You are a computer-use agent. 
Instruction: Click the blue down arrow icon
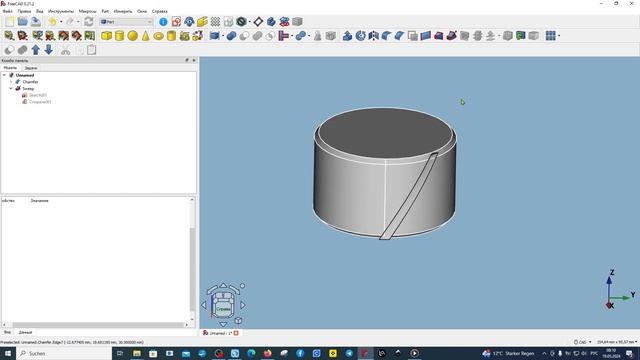point(49,50)
